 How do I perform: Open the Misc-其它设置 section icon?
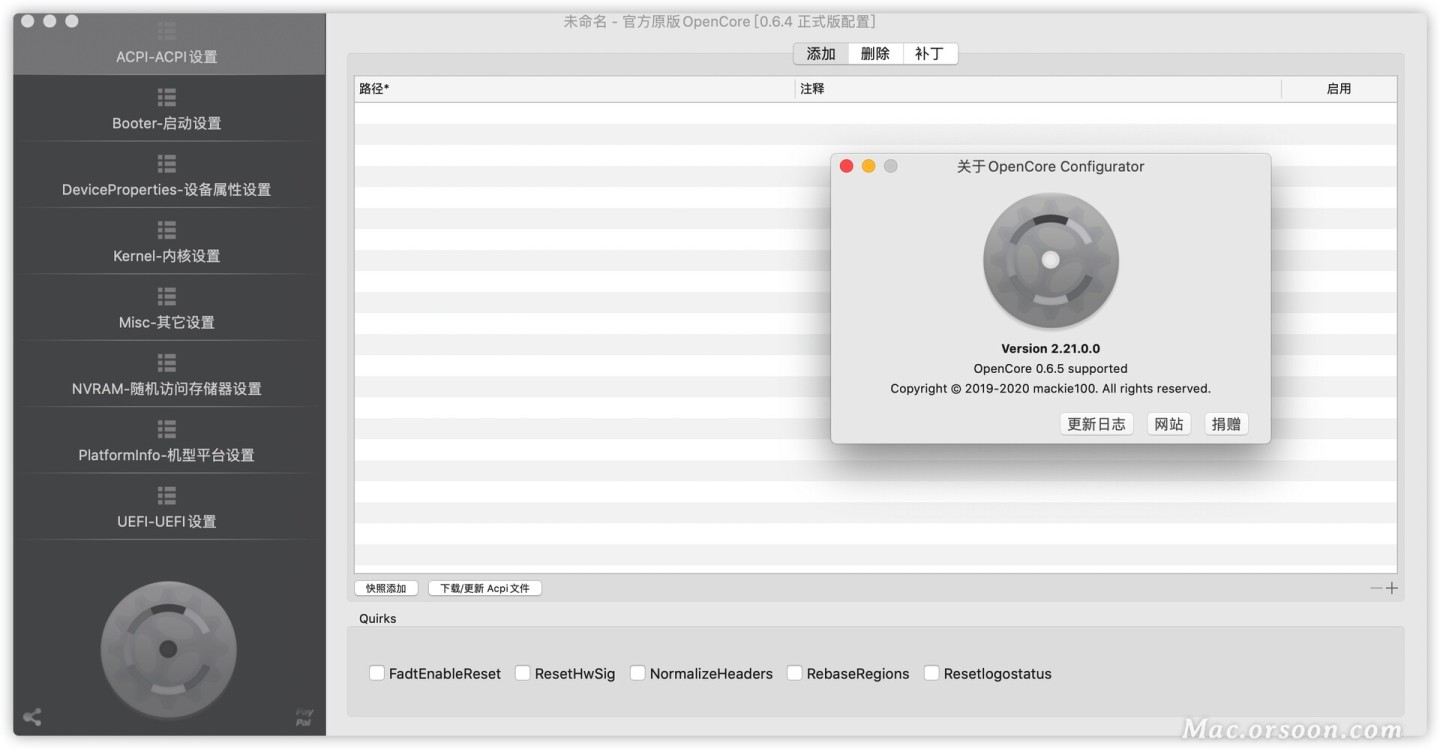click(166, 296)
